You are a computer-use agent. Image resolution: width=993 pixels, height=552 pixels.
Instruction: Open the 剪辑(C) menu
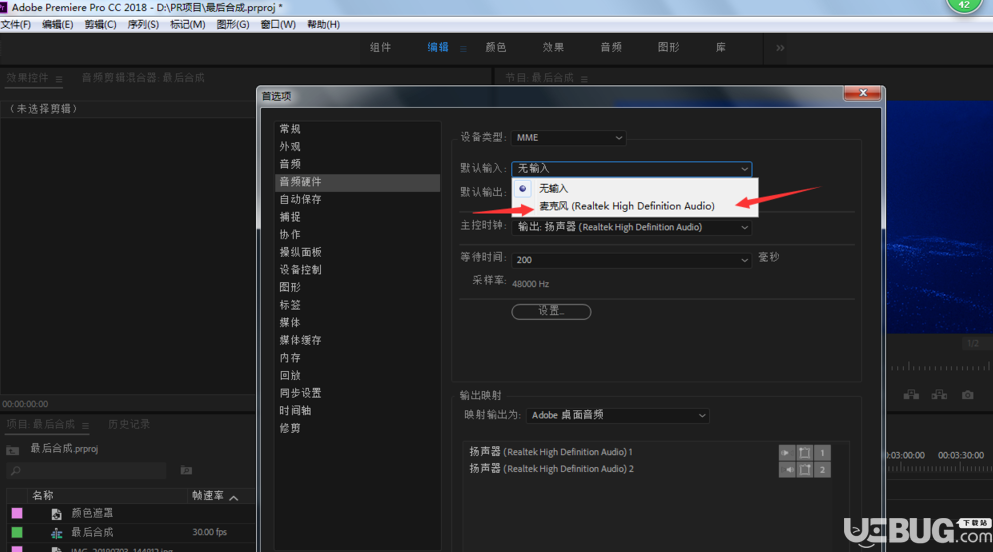(x=100, y=25)
